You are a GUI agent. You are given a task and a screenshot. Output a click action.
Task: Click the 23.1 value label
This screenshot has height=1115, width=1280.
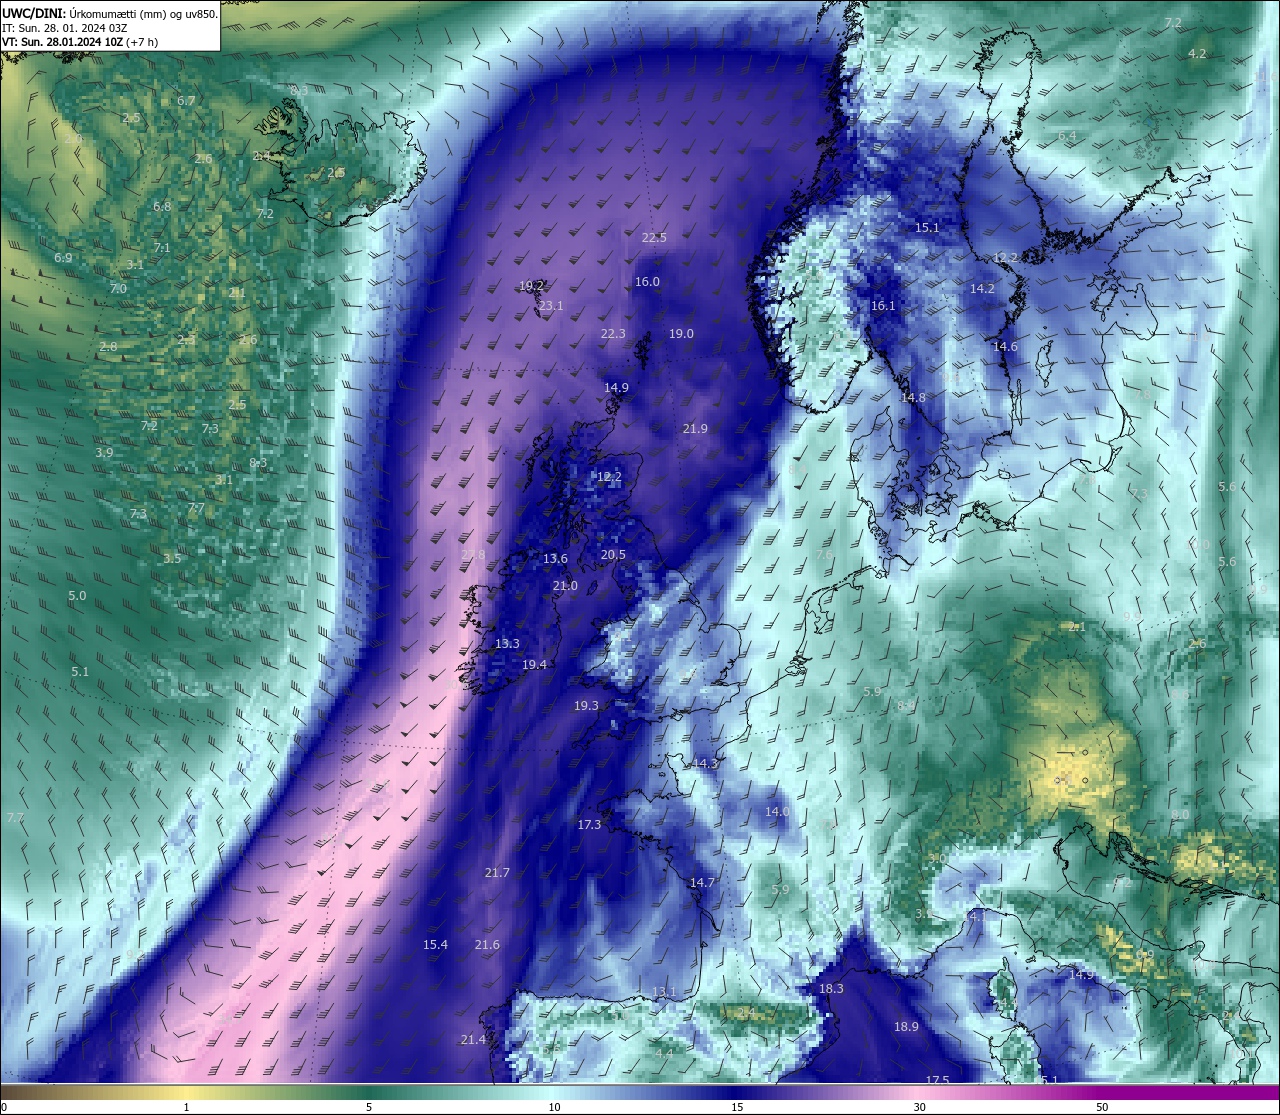pyautogui.click(x=550, y=306)
